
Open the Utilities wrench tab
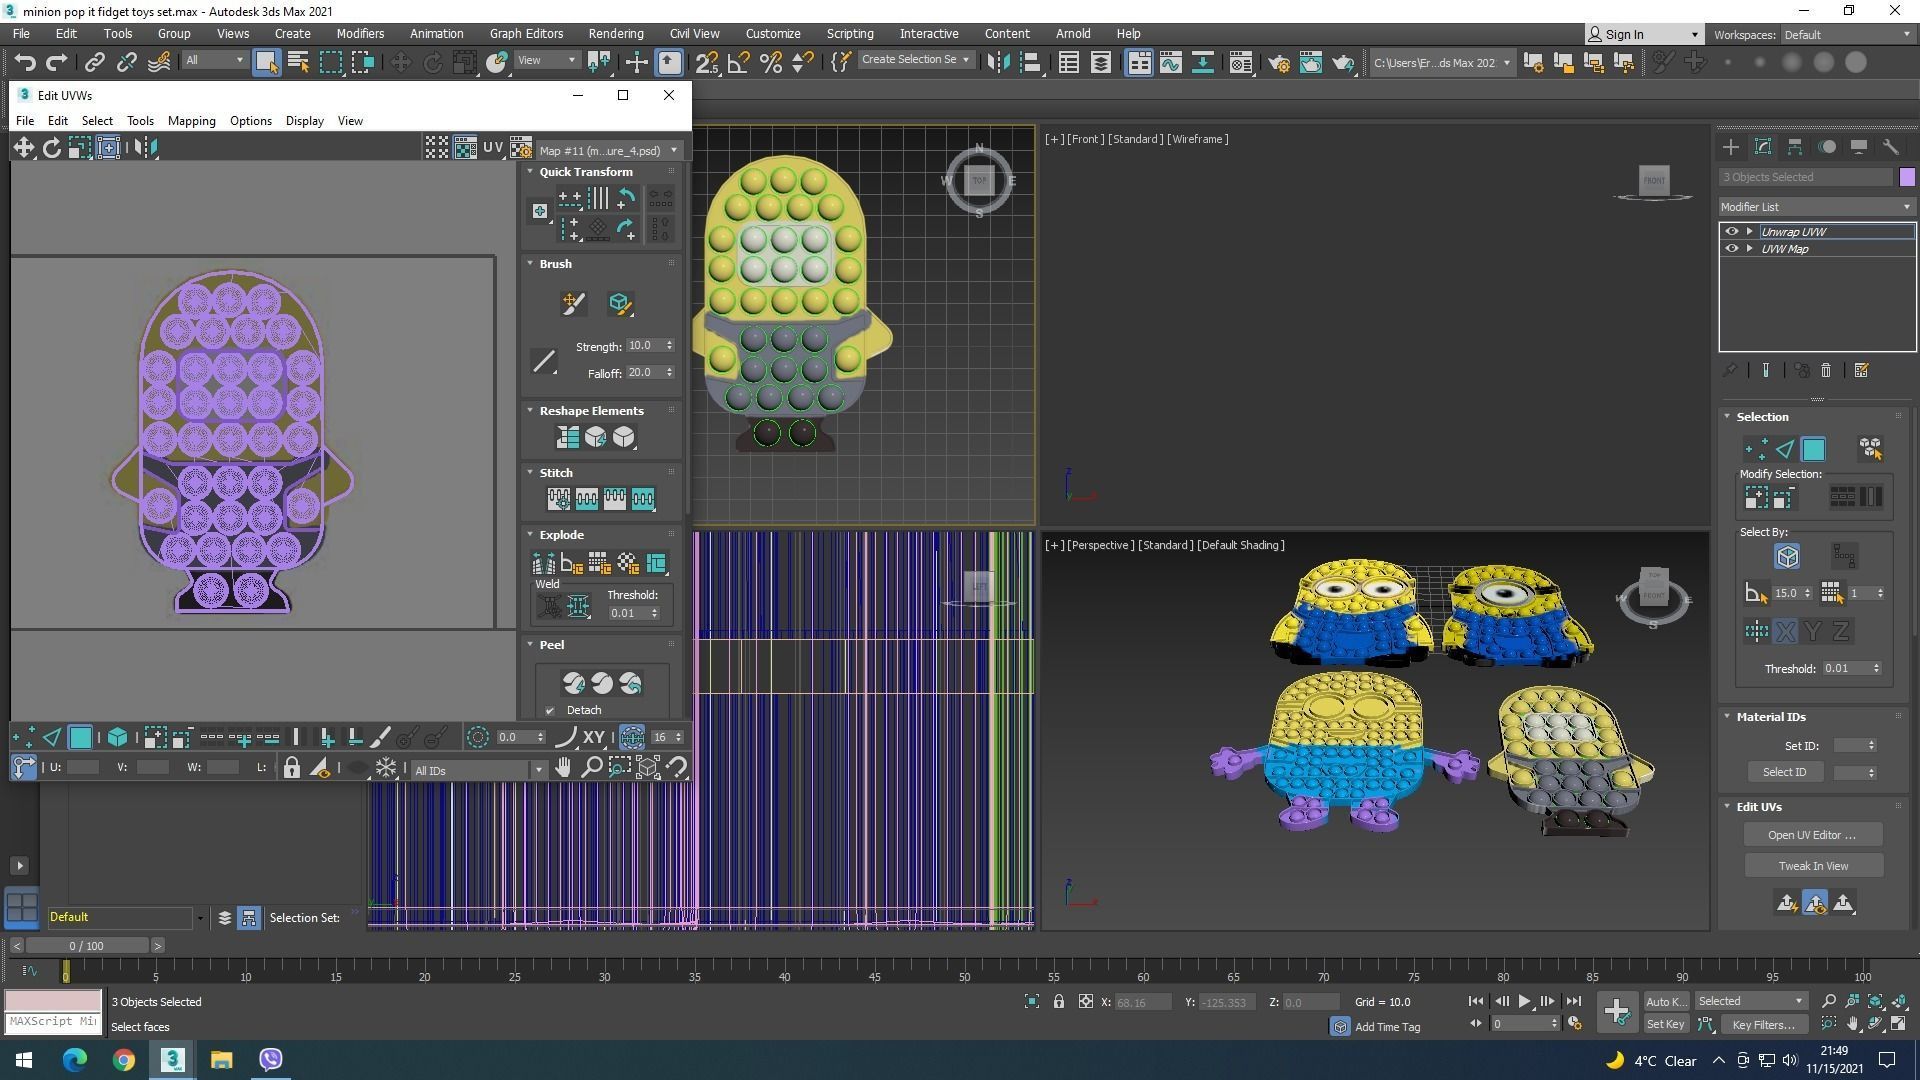coord(1891,147)
